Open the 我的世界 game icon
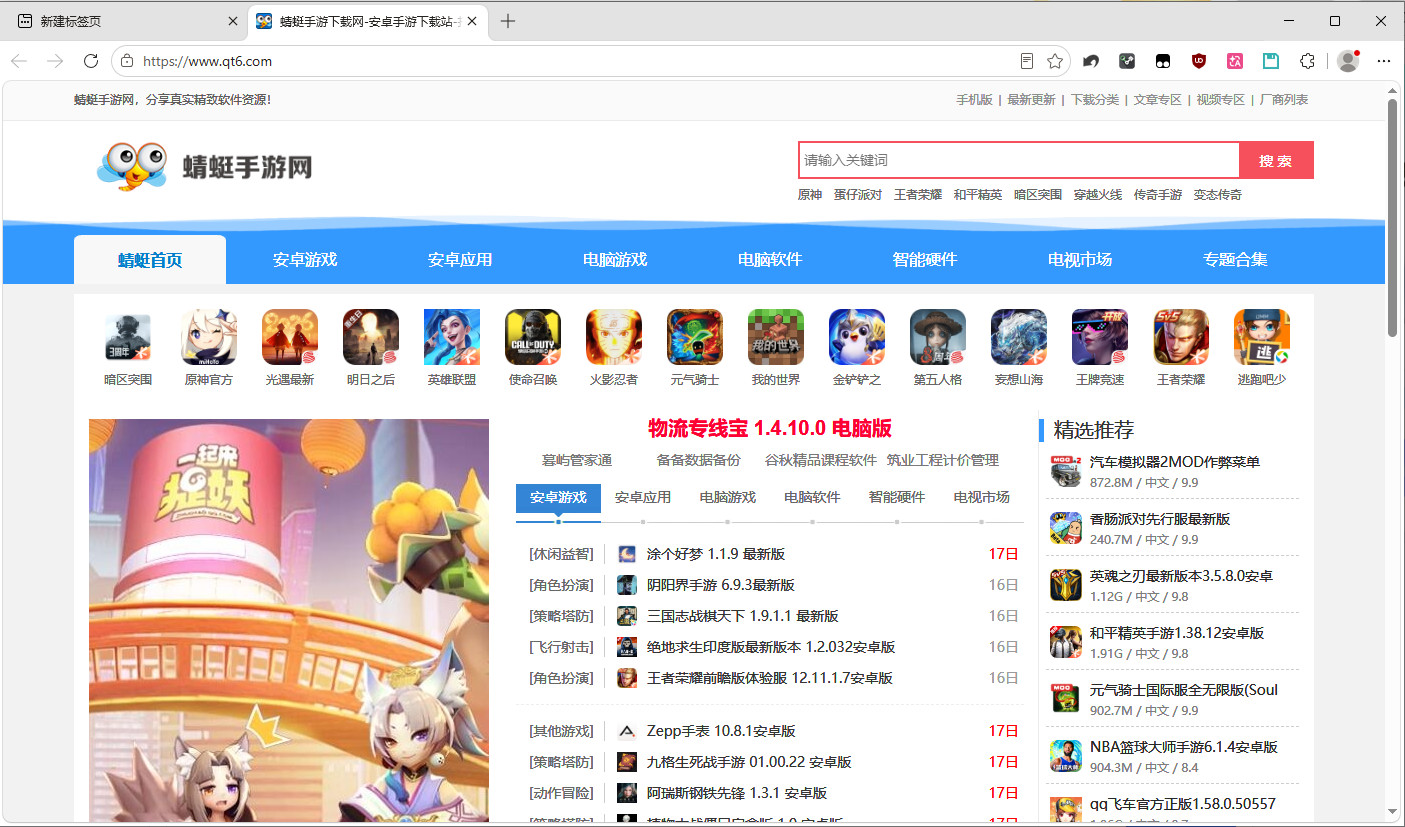Viewport: 1405px width, 827px height. click(776, 337)
